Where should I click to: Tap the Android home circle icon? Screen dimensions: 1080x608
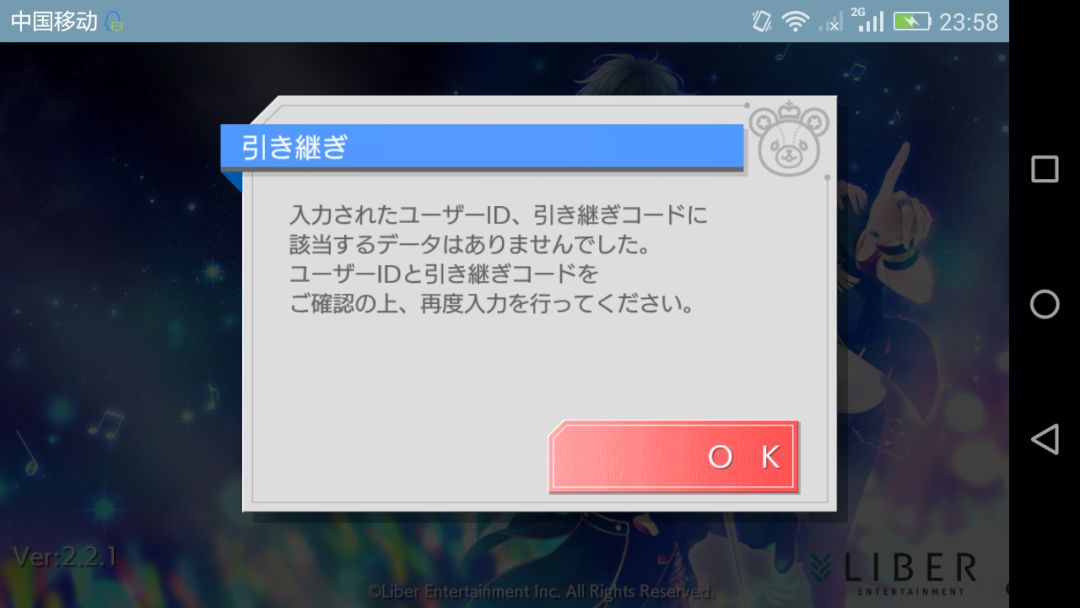(x=1044, y=304)
